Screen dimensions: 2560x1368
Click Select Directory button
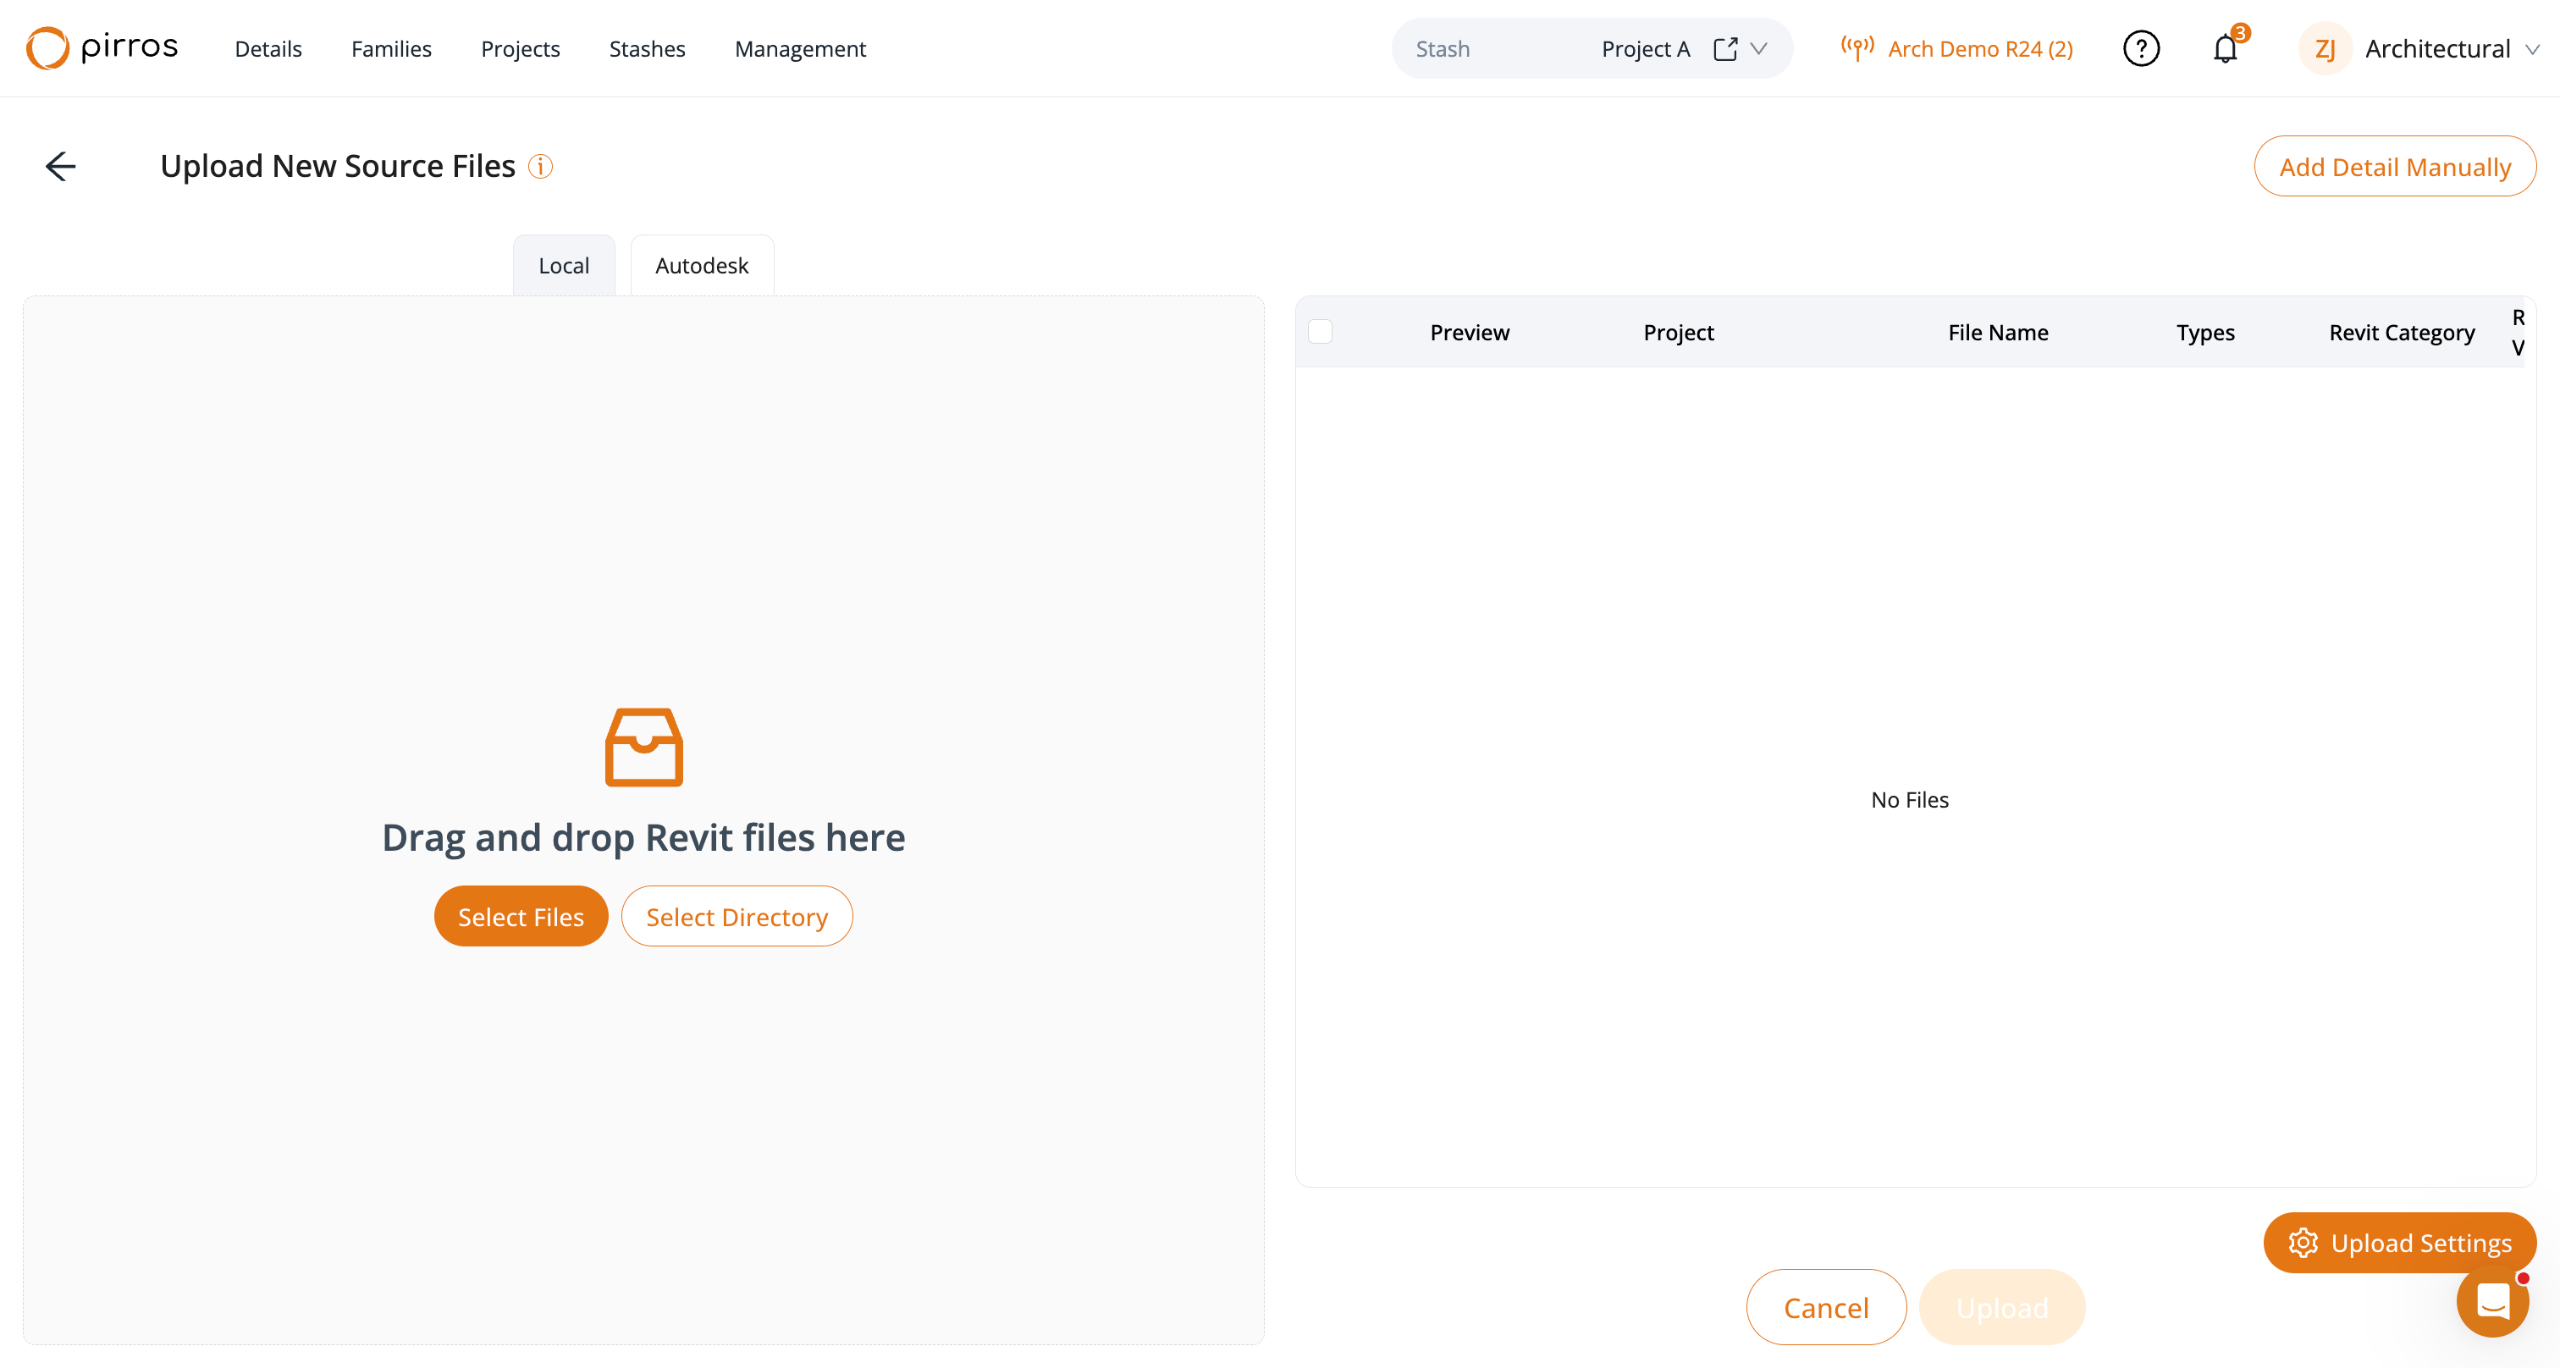click(x=736, y=916)
